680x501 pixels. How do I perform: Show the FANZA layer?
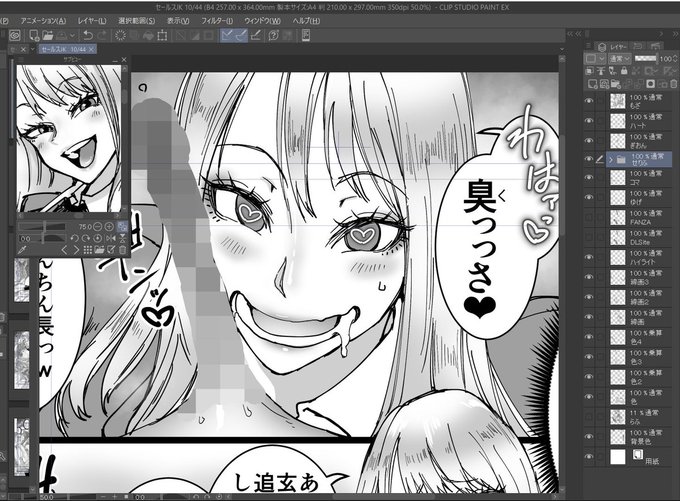click(588, 217)
